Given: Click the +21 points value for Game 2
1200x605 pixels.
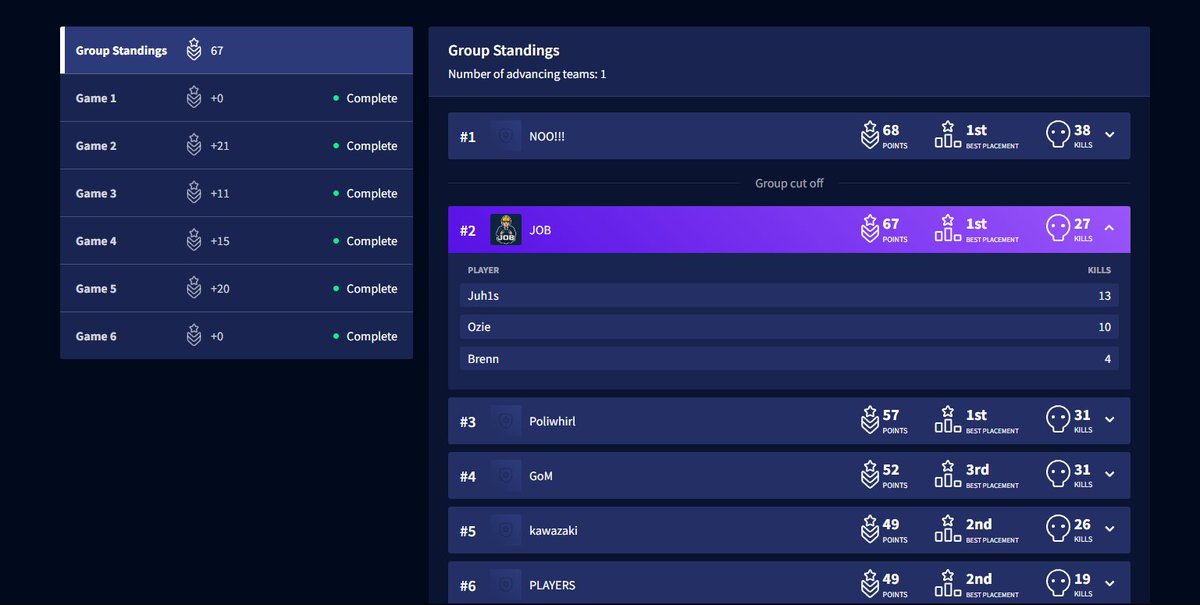Looking at the screenshot, I should 220,146.
